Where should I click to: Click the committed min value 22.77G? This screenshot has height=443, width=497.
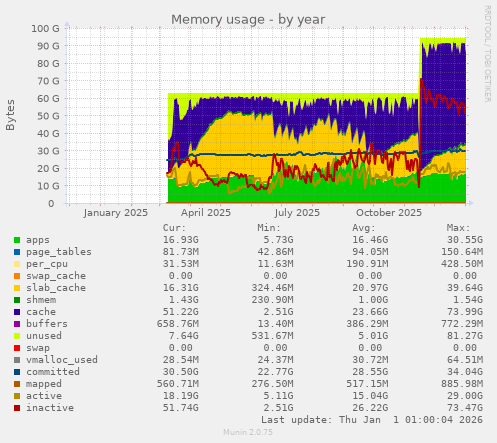tap(275, 372)
